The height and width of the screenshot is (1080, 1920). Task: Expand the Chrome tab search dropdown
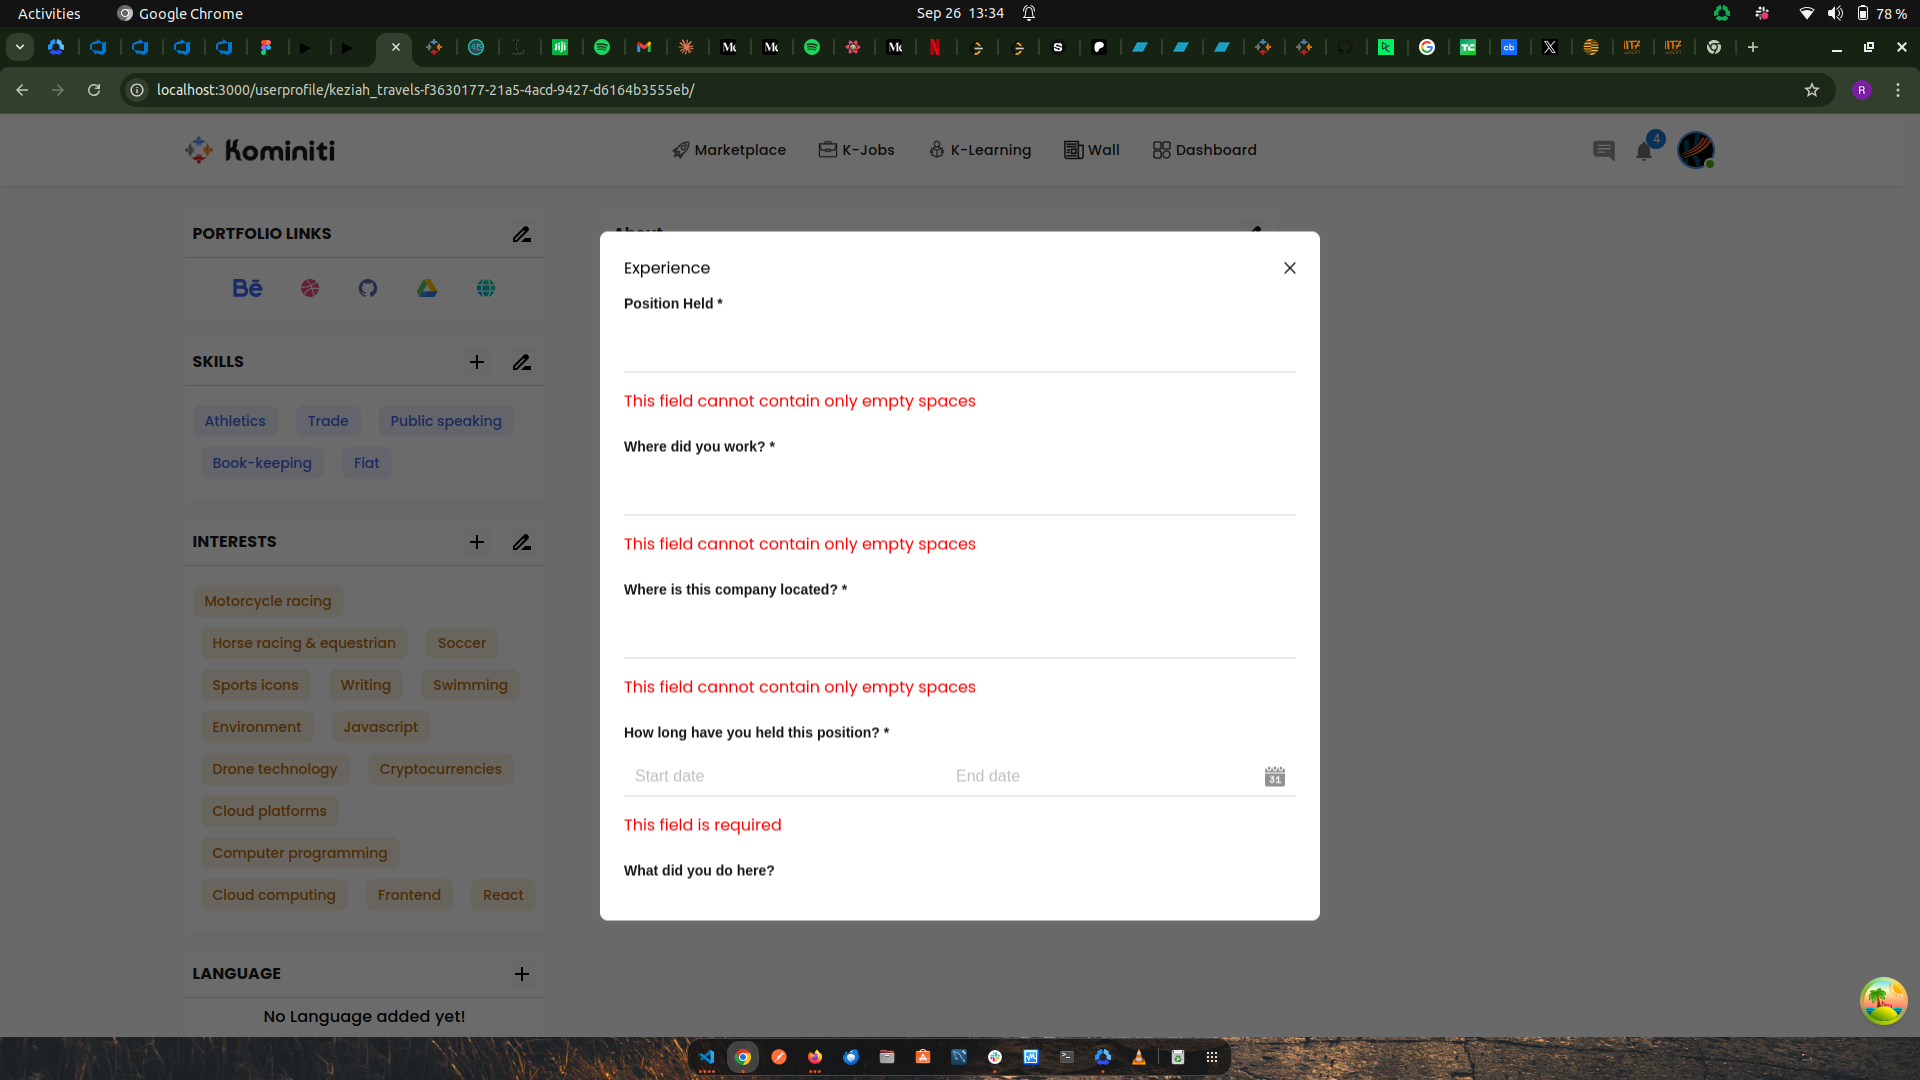[20, 47]
